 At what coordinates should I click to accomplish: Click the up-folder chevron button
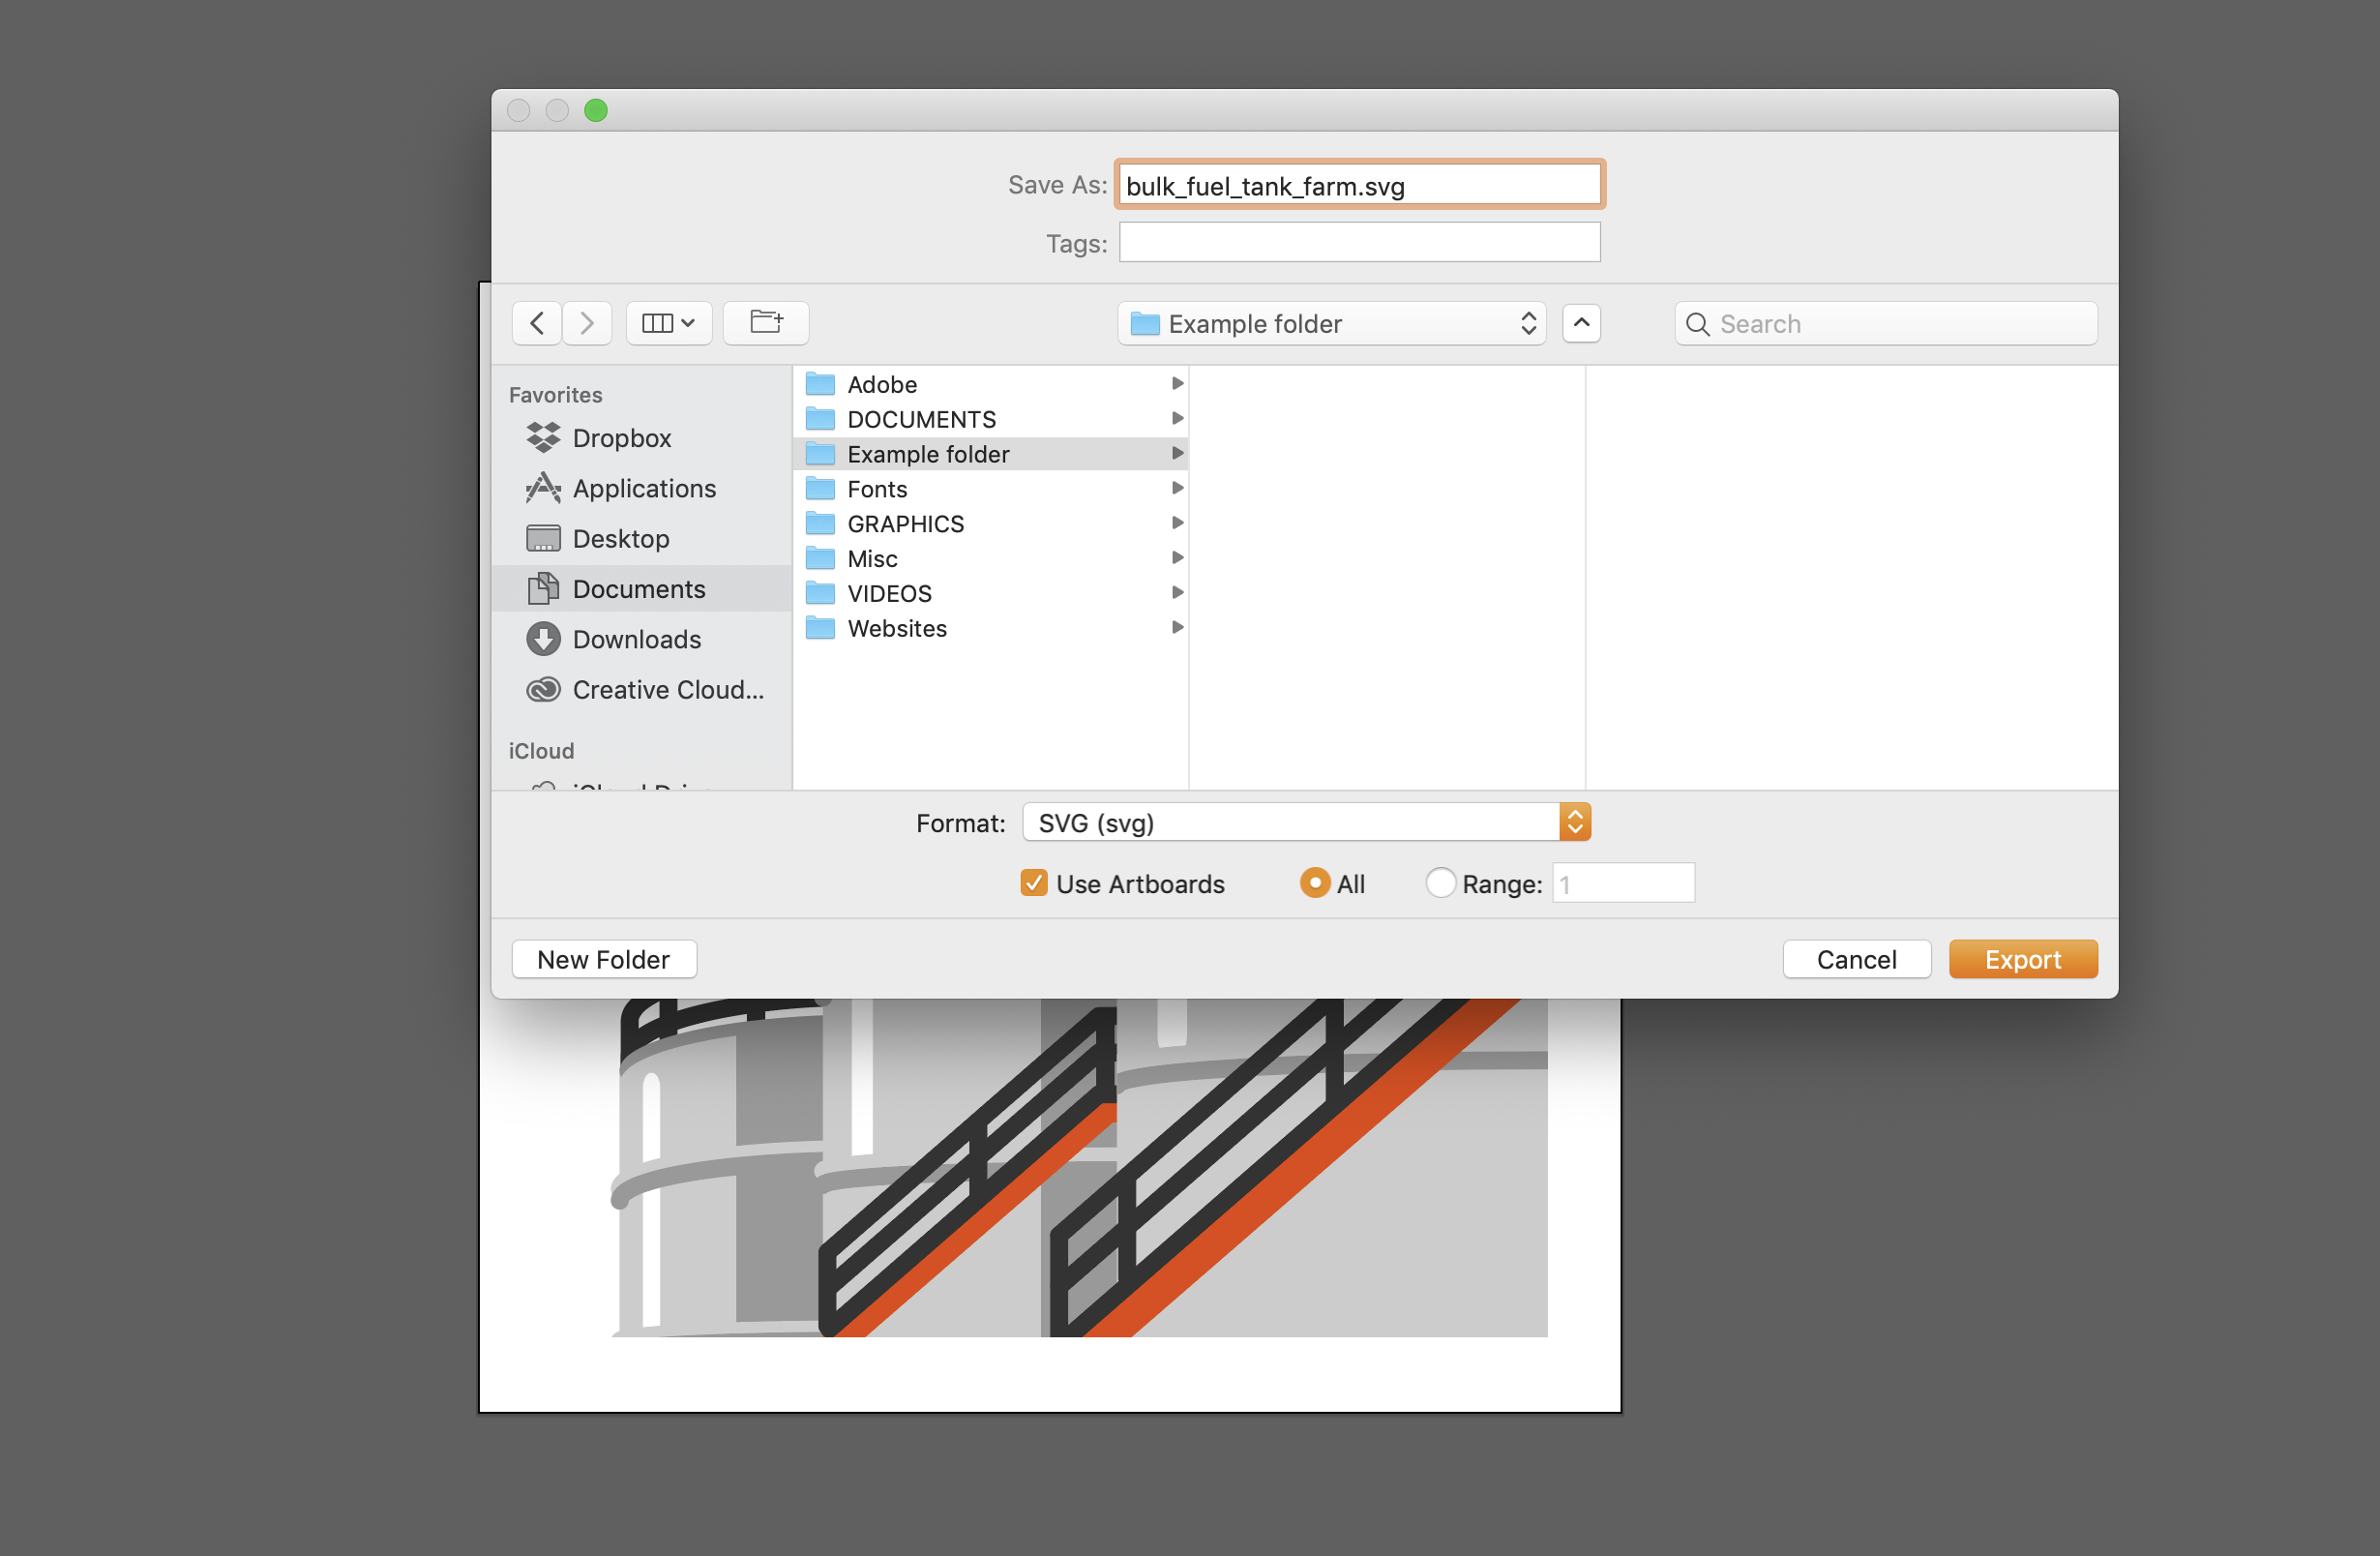pos(1581,323)
